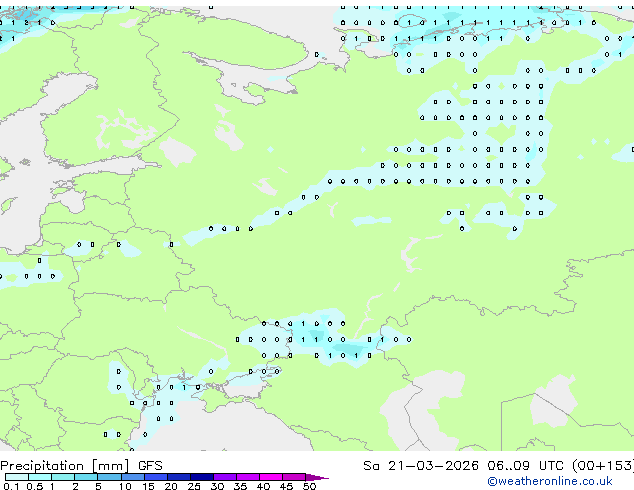Click the 'Precipitation [mm] GFS' title text
This screenshot has height=490, width=634.
pyautogui.click(x=81, y=466)
